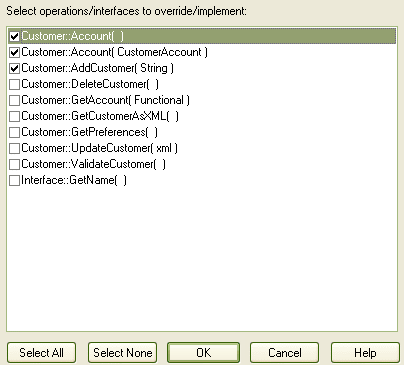Select 'Customer::UpdateCustomer( xml )' row text
The height and width of the screenshot is (365, 404).
tap(99, 148)
